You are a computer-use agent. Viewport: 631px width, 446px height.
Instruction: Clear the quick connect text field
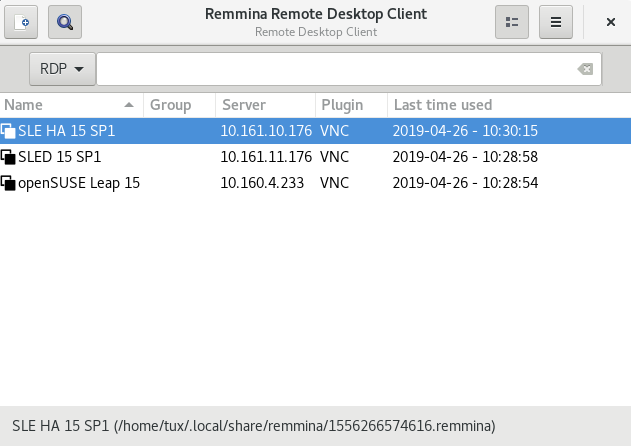pyautogui.click(x=585, y=69)
